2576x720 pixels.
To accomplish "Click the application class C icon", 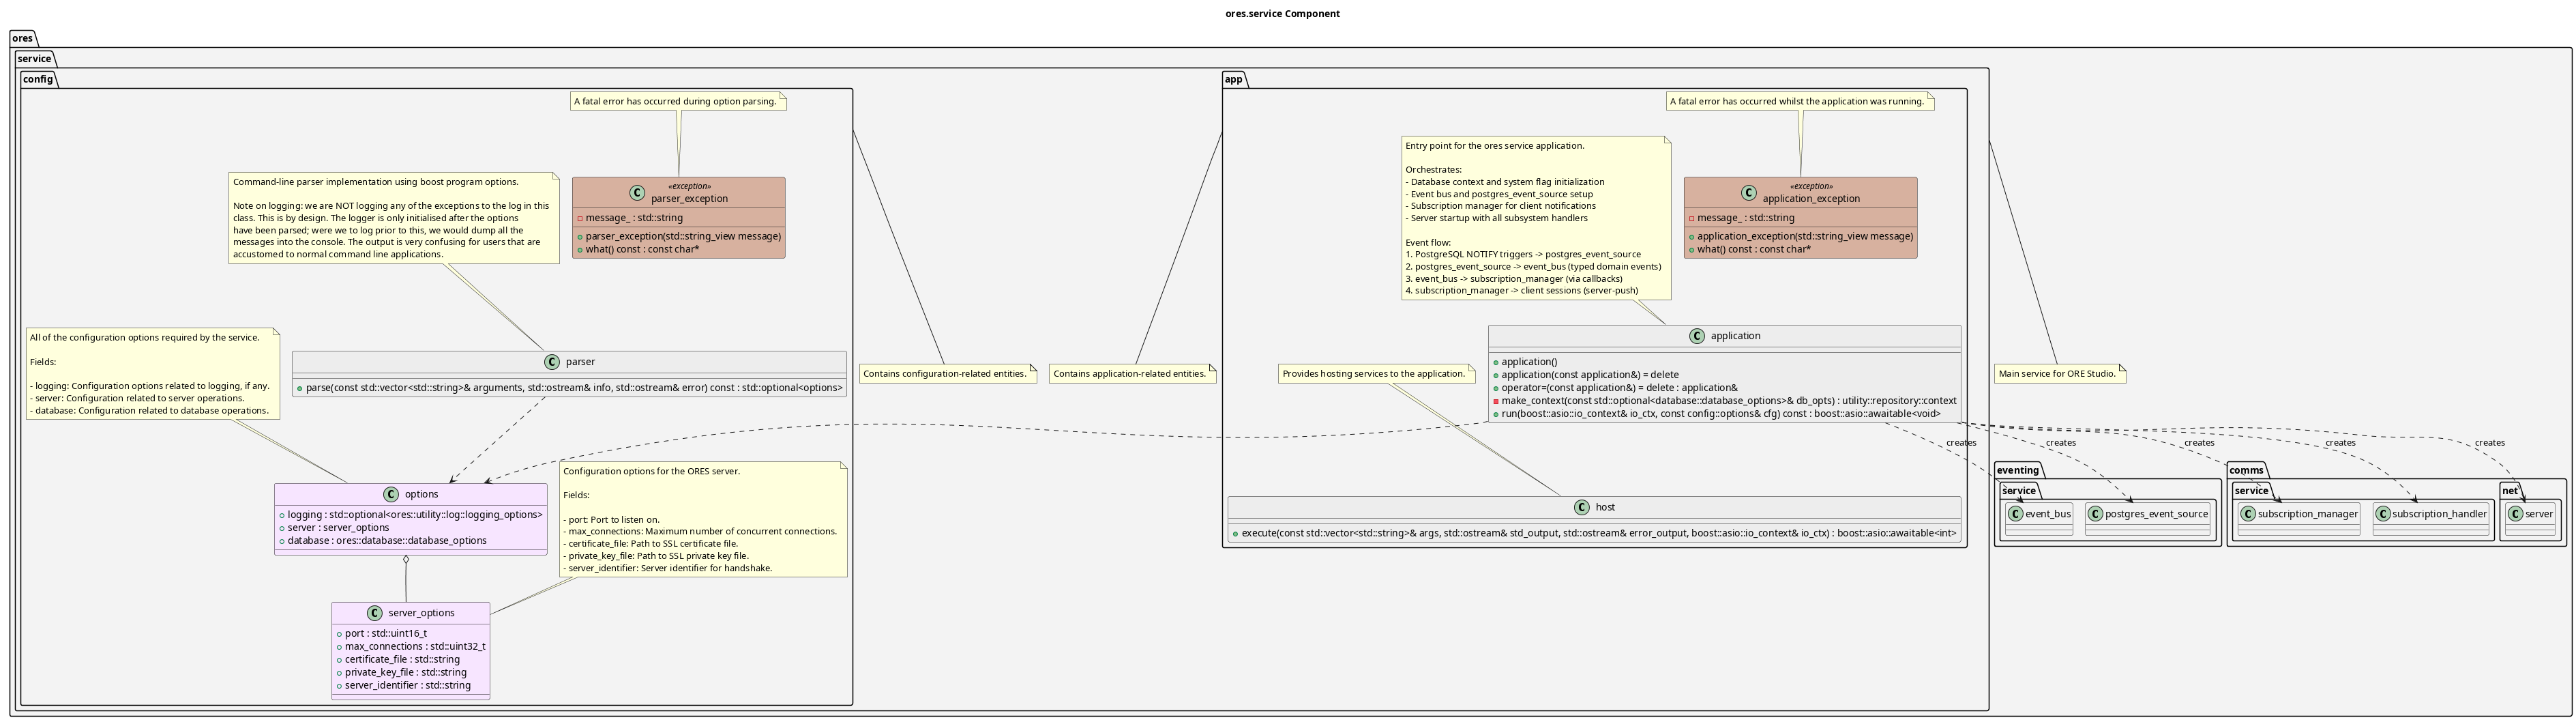I will pyautogui.click(x=1697, y=337).
